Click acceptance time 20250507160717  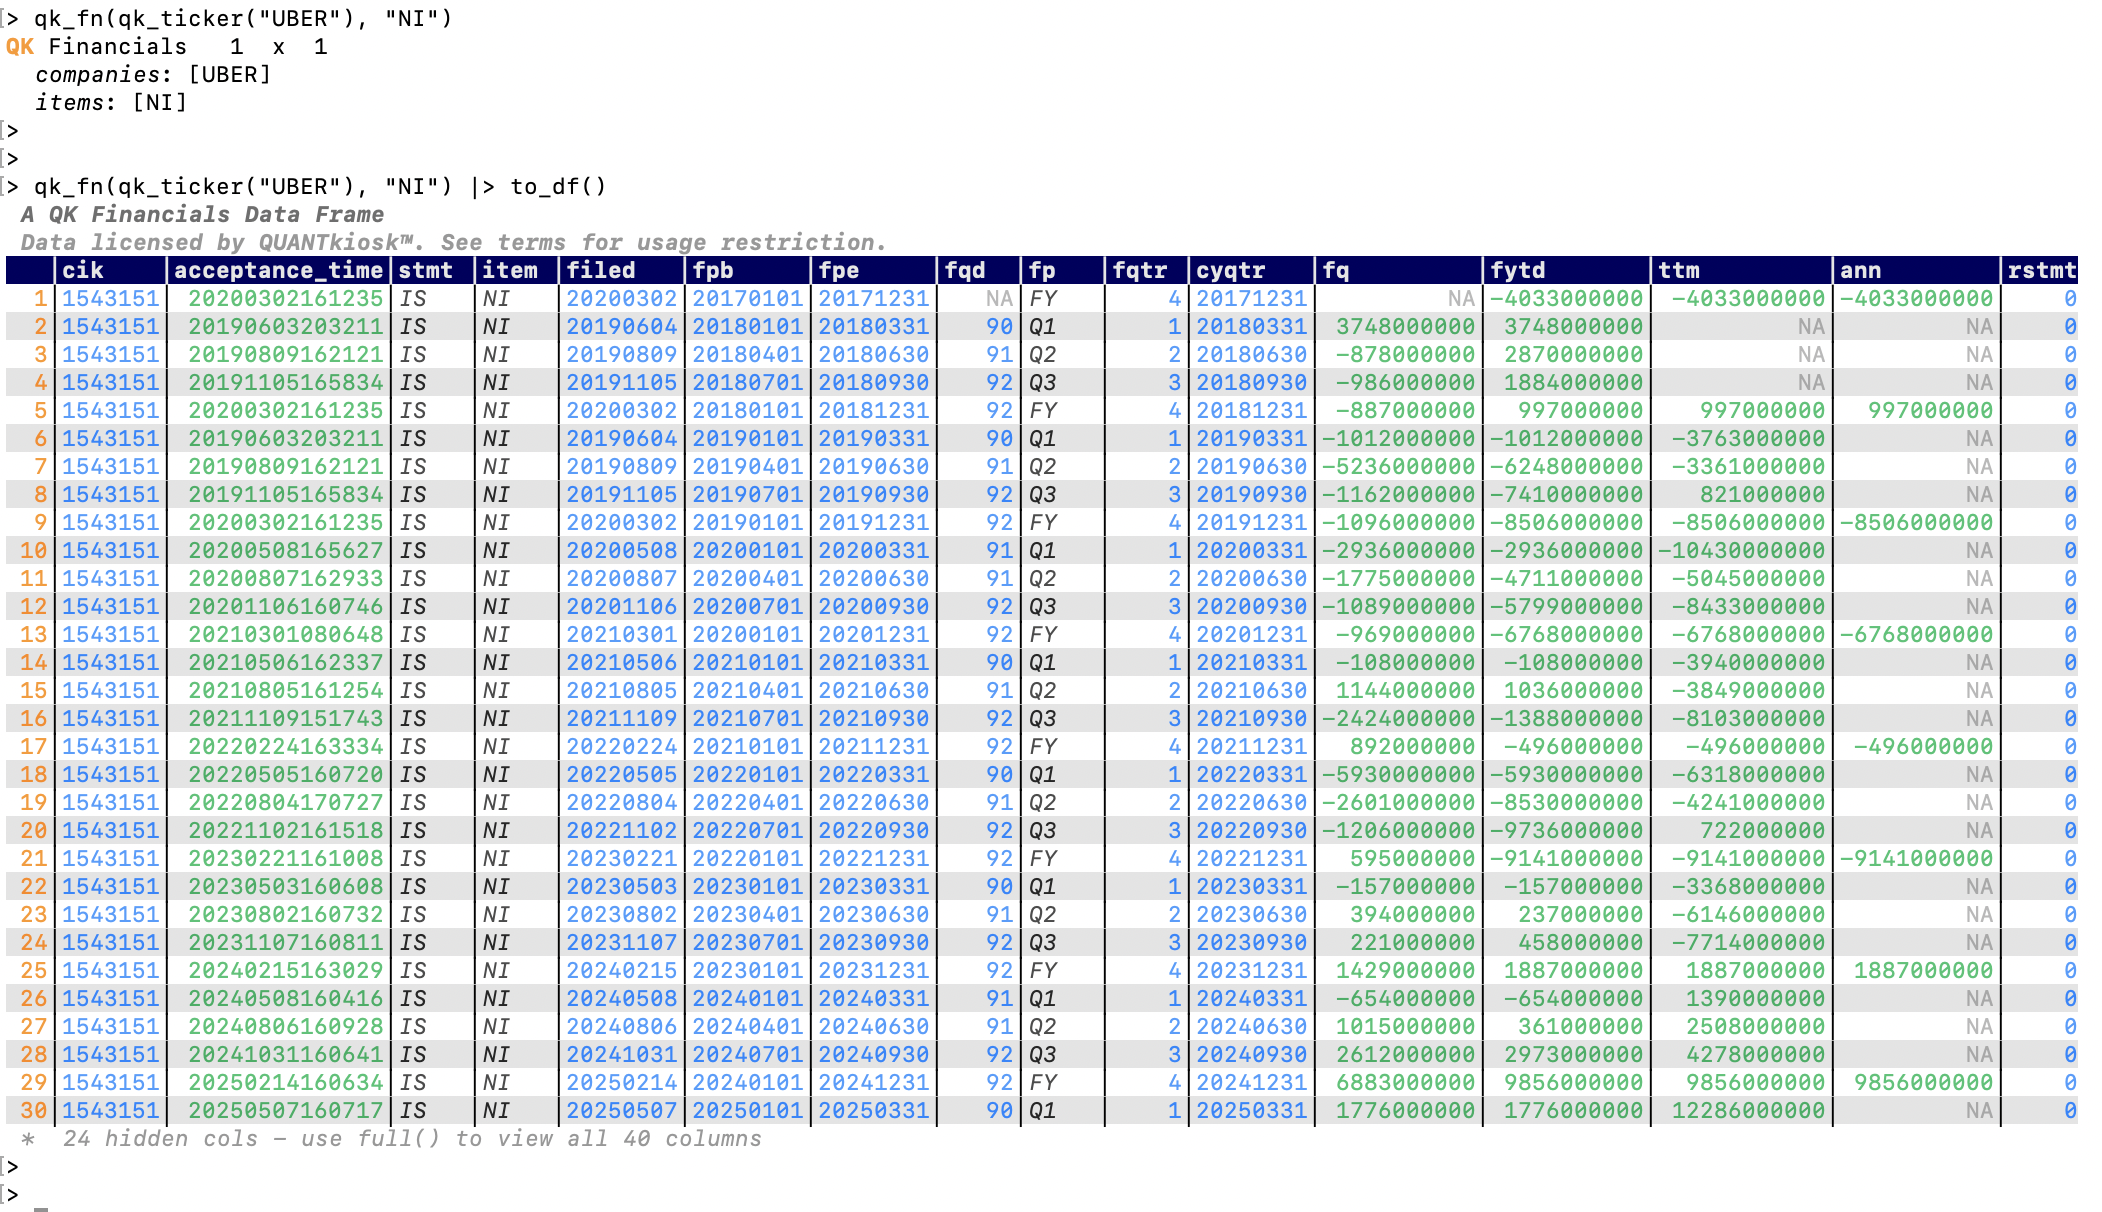point(285,1110)
